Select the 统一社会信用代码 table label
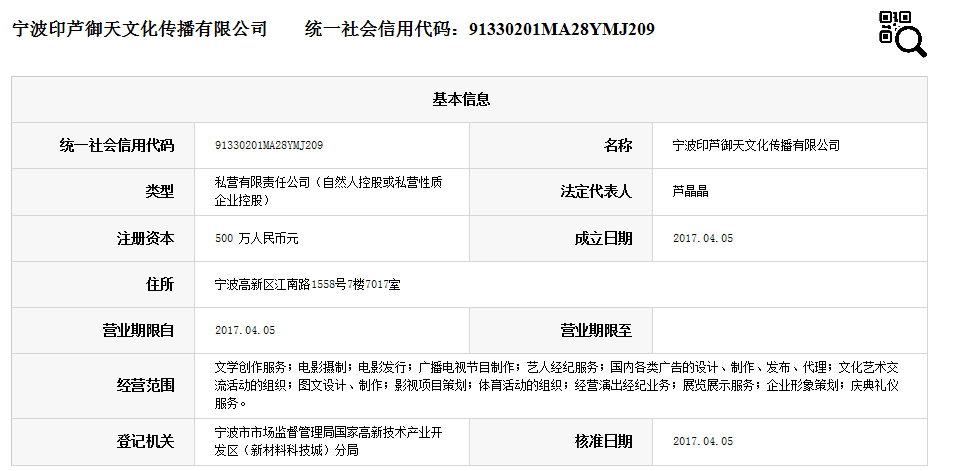Screen dimensions: 978x471 [117, 146]
